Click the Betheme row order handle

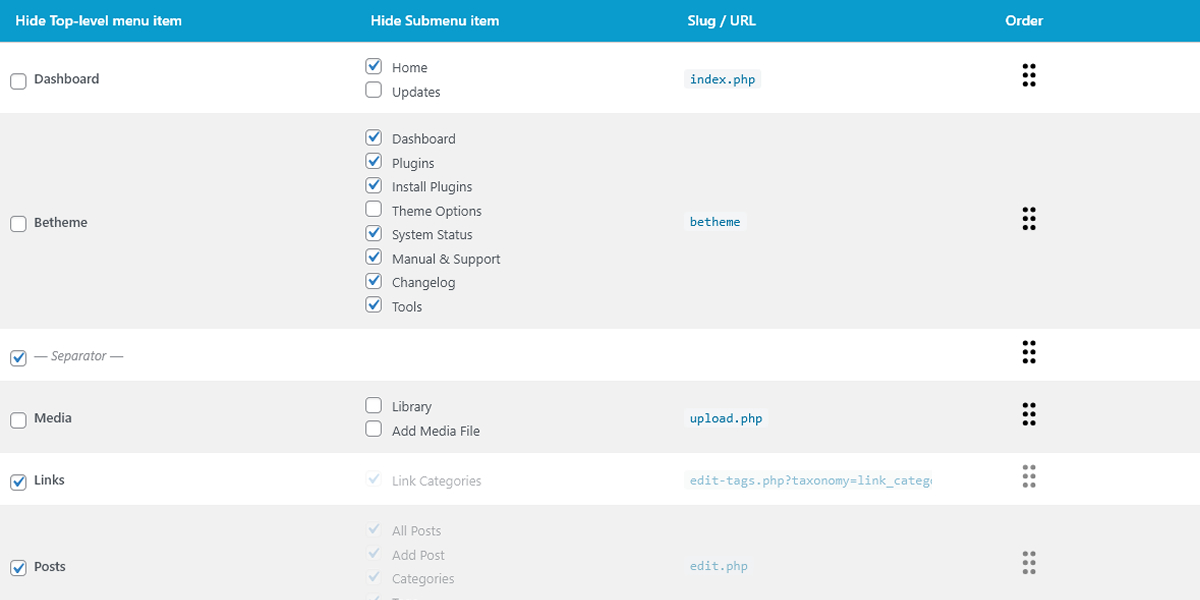(1028, 219)
